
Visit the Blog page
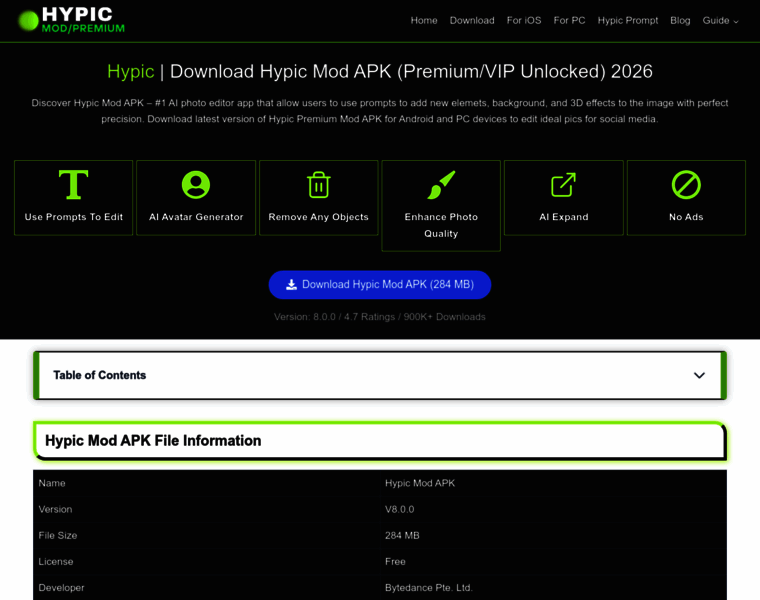[680, 21]
